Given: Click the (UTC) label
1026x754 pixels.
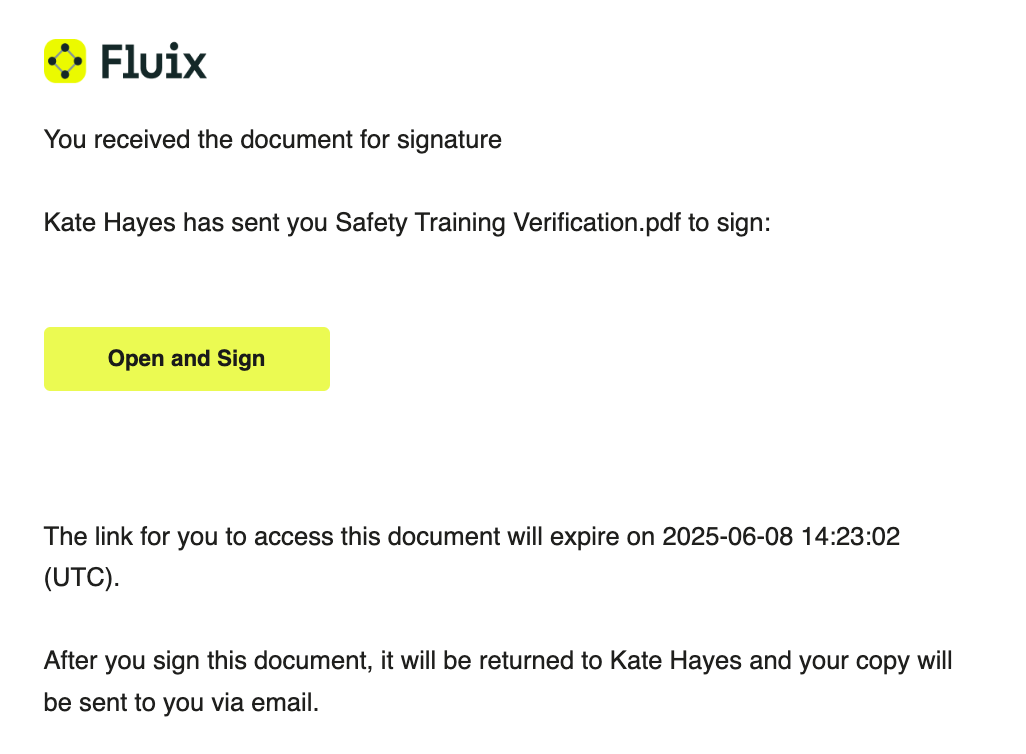Looking at the screenshot, I should point(81,579).
